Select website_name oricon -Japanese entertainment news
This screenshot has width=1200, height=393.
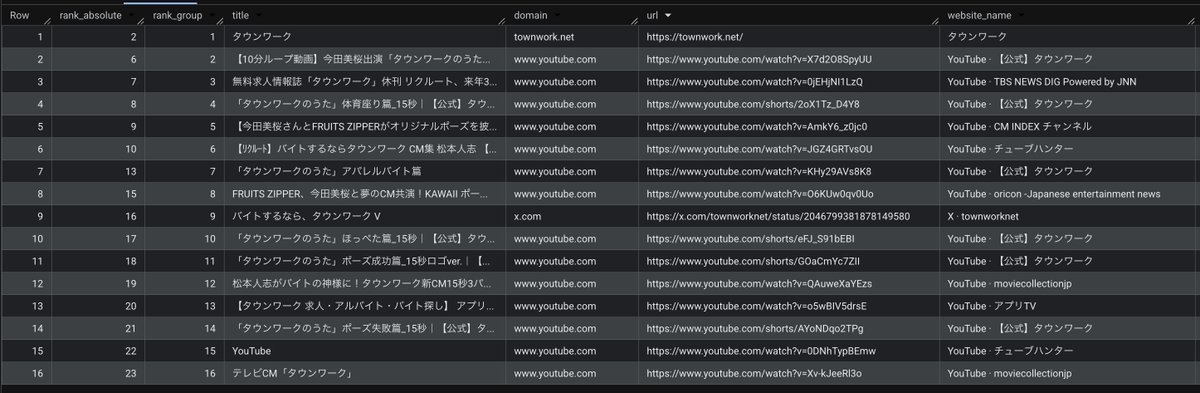[1054, 193]
